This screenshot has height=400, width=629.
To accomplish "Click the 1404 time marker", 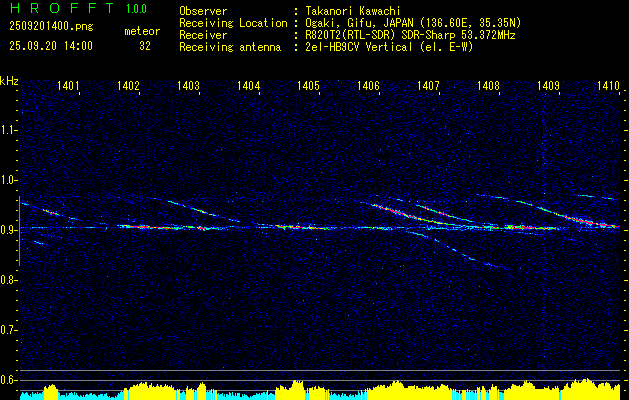I will (x=248, y=85).
